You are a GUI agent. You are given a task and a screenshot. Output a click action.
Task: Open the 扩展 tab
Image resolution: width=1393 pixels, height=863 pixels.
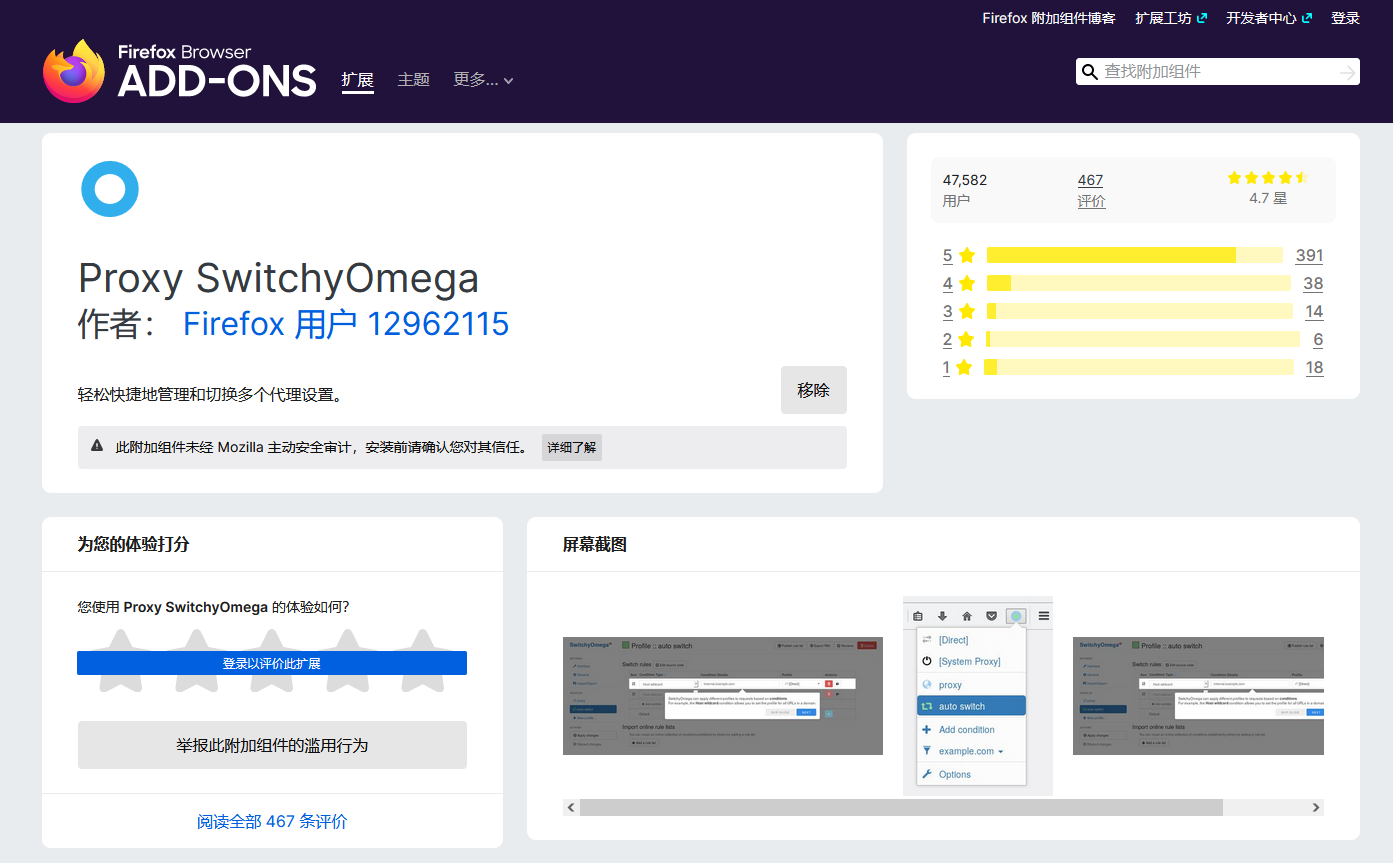[x=357, y=80]
